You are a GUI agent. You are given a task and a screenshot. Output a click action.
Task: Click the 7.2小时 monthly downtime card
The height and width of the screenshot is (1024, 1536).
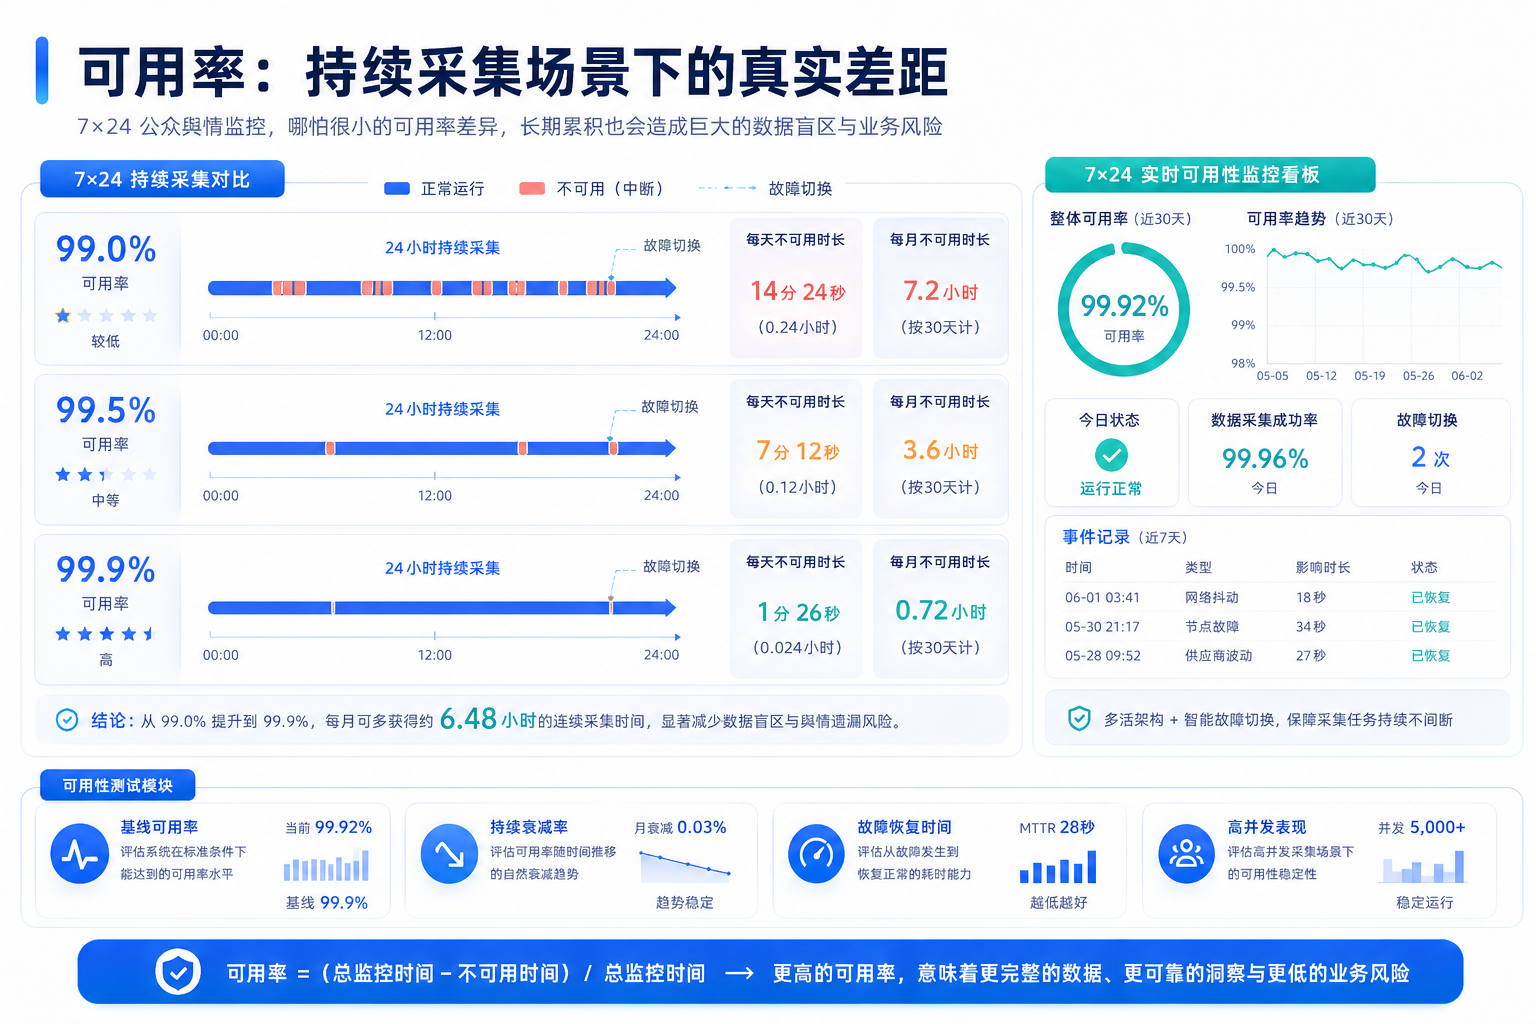click(940, 288)
